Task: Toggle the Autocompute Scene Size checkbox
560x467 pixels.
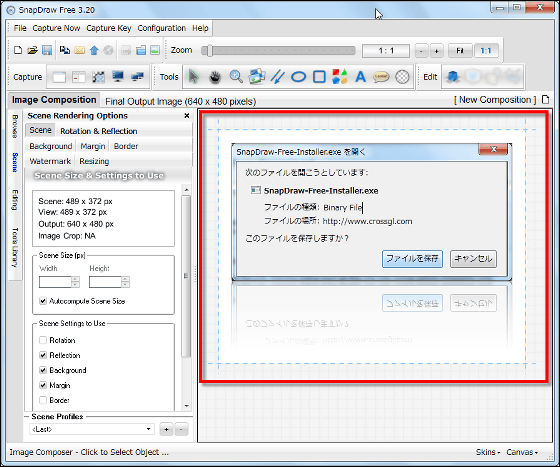Action: click(x=43, y=301)
